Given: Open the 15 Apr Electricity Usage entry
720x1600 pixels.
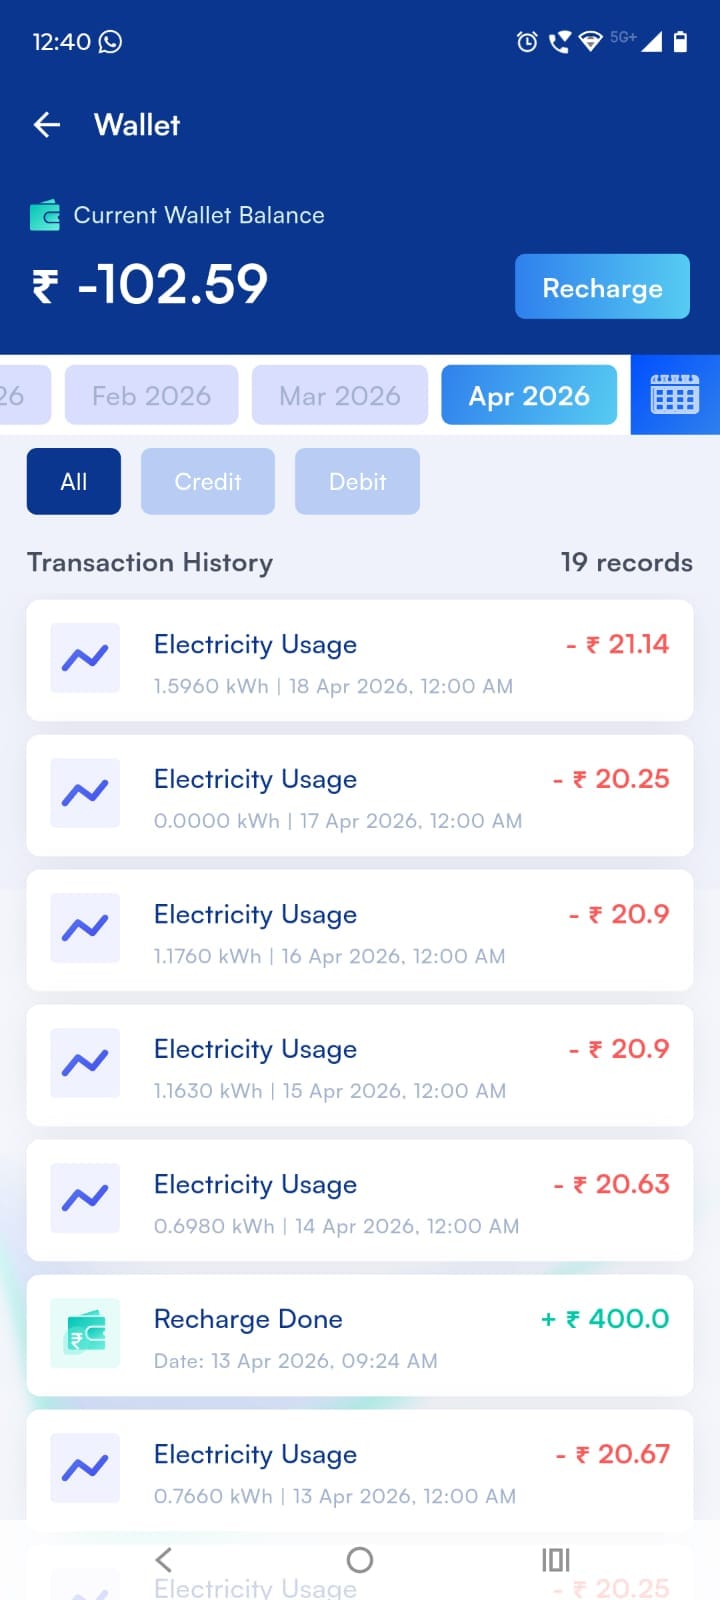Looking at the screenshot, I should [360, 1065].
